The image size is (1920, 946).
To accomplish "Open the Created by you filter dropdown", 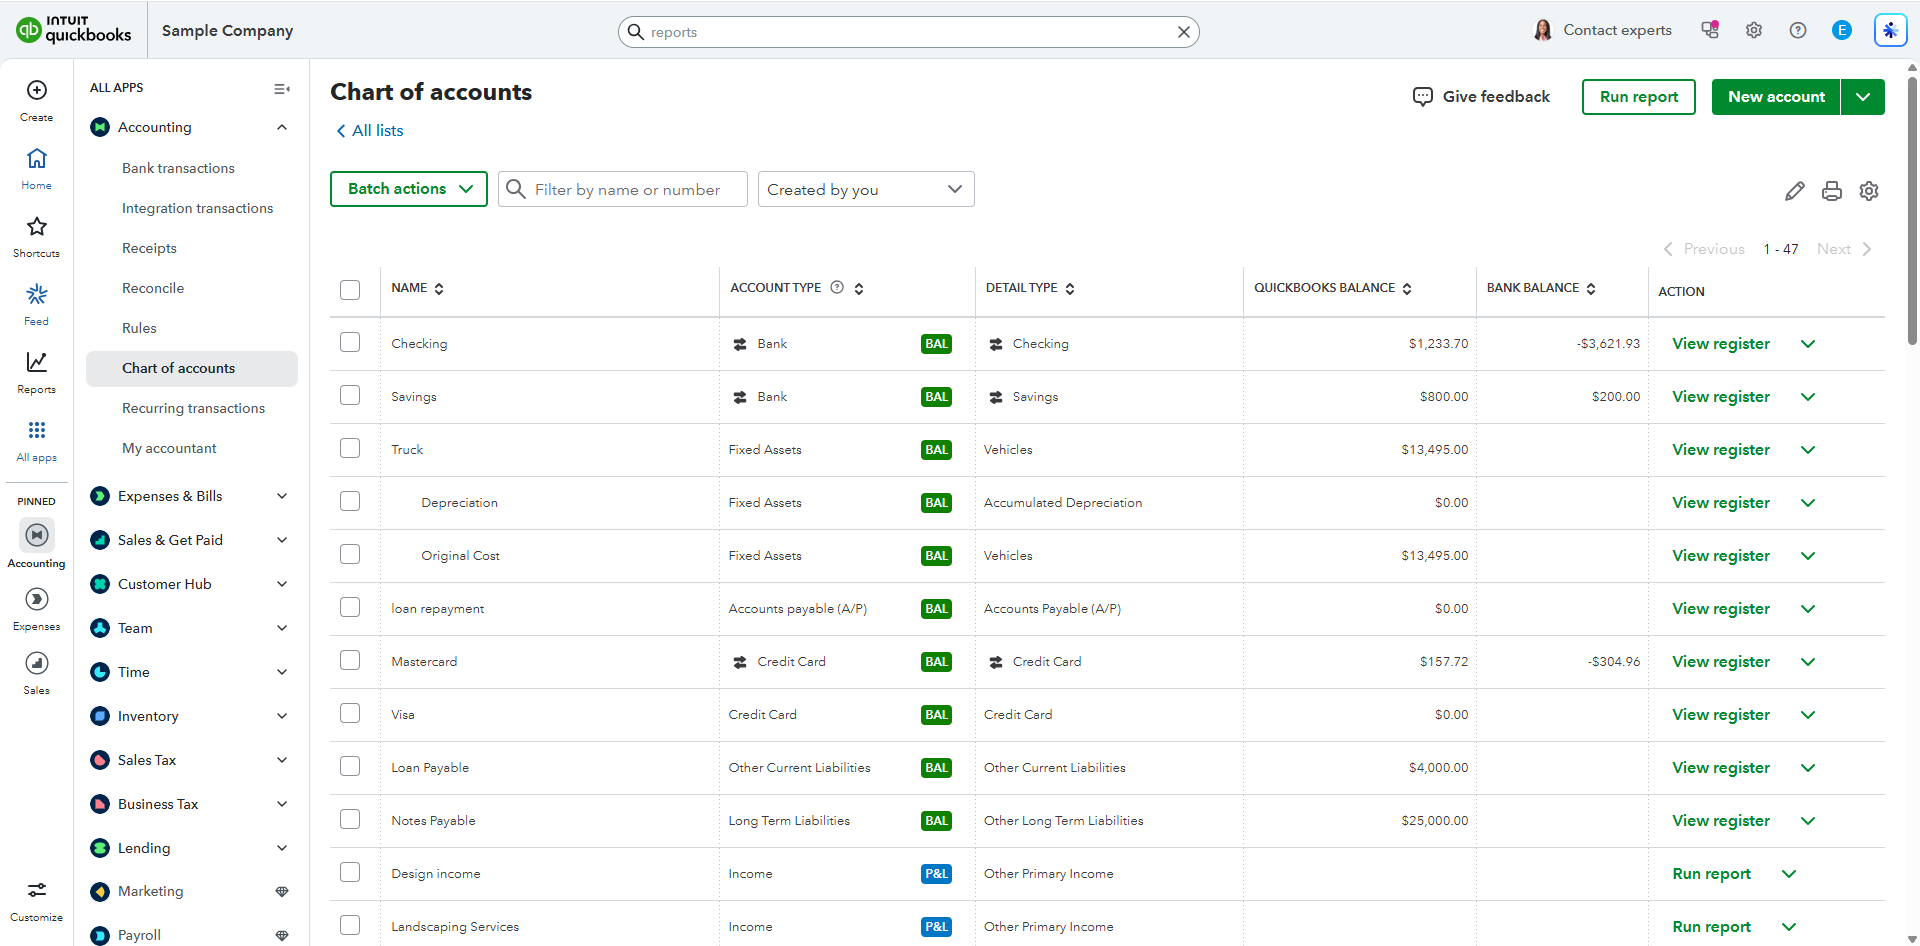I will point(866,189).
